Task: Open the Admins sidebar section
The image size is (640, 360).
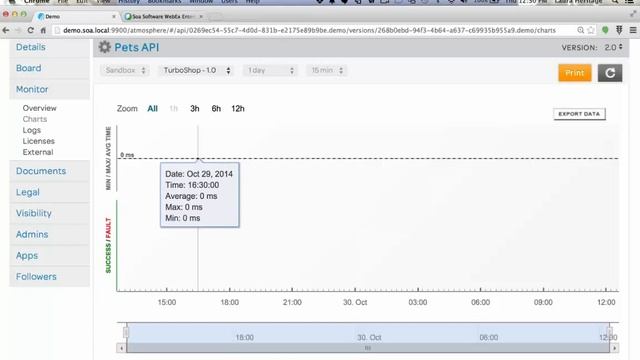Action: pos(49,235)
